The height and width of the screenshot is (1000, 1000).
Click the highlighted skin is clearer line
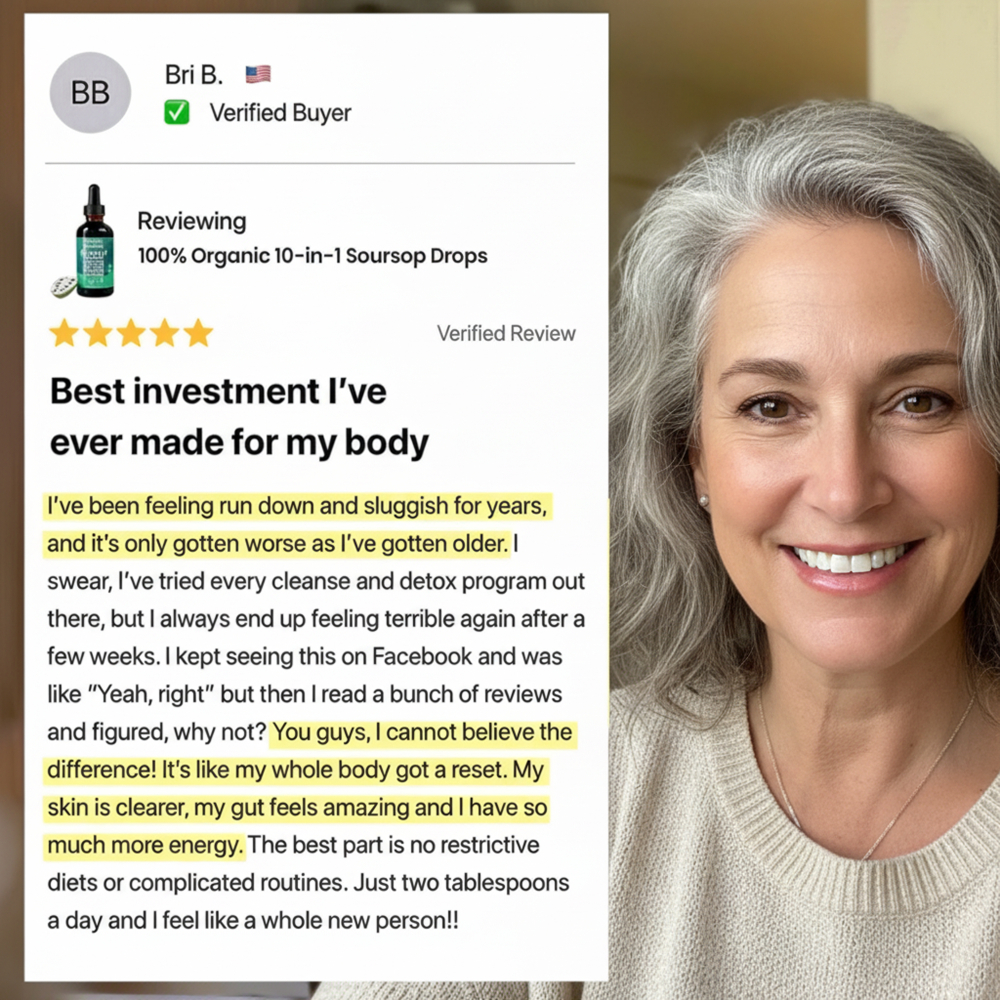click(x=297, y=807)
